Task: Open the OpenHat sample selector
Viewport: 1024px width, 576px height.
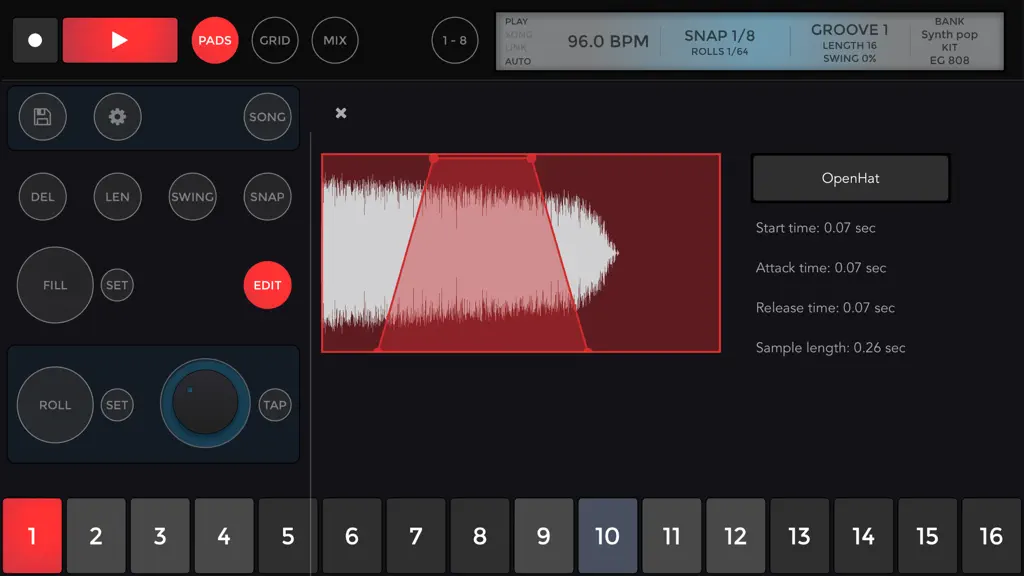Action: click(x=850, y=178)
